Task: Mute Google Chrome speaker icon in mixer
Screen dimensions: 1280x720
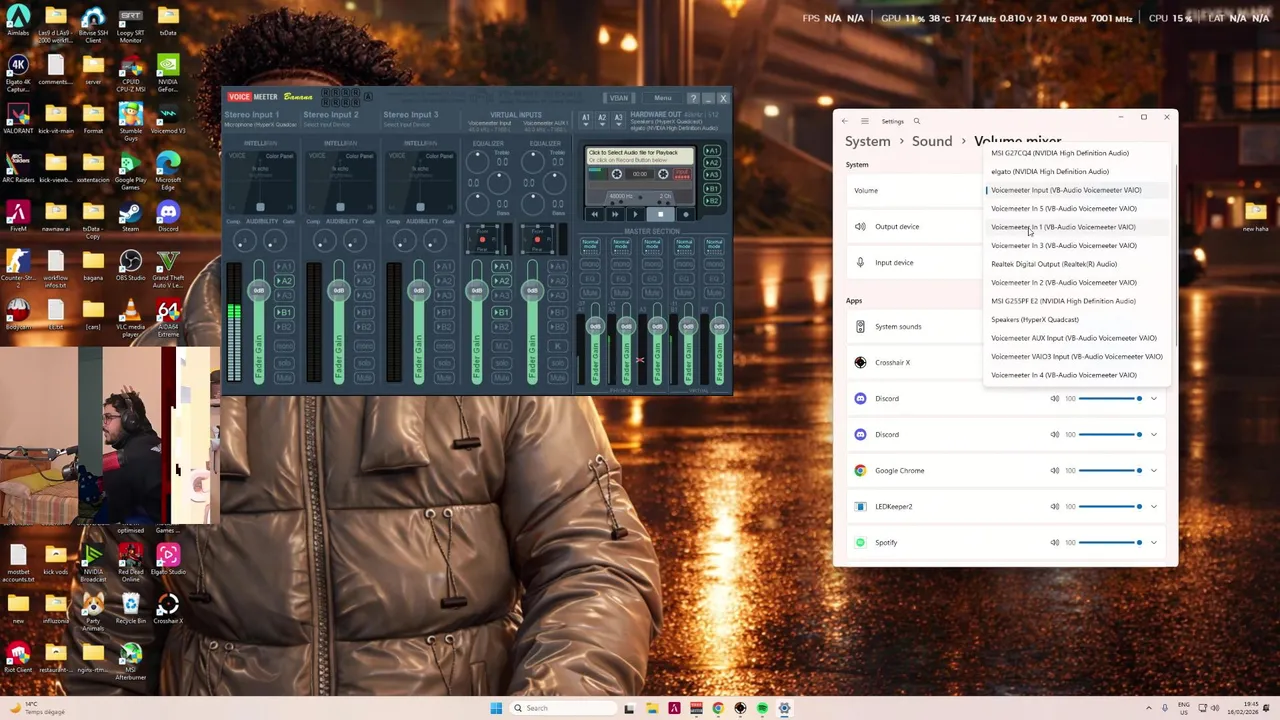Action: 1054,470
